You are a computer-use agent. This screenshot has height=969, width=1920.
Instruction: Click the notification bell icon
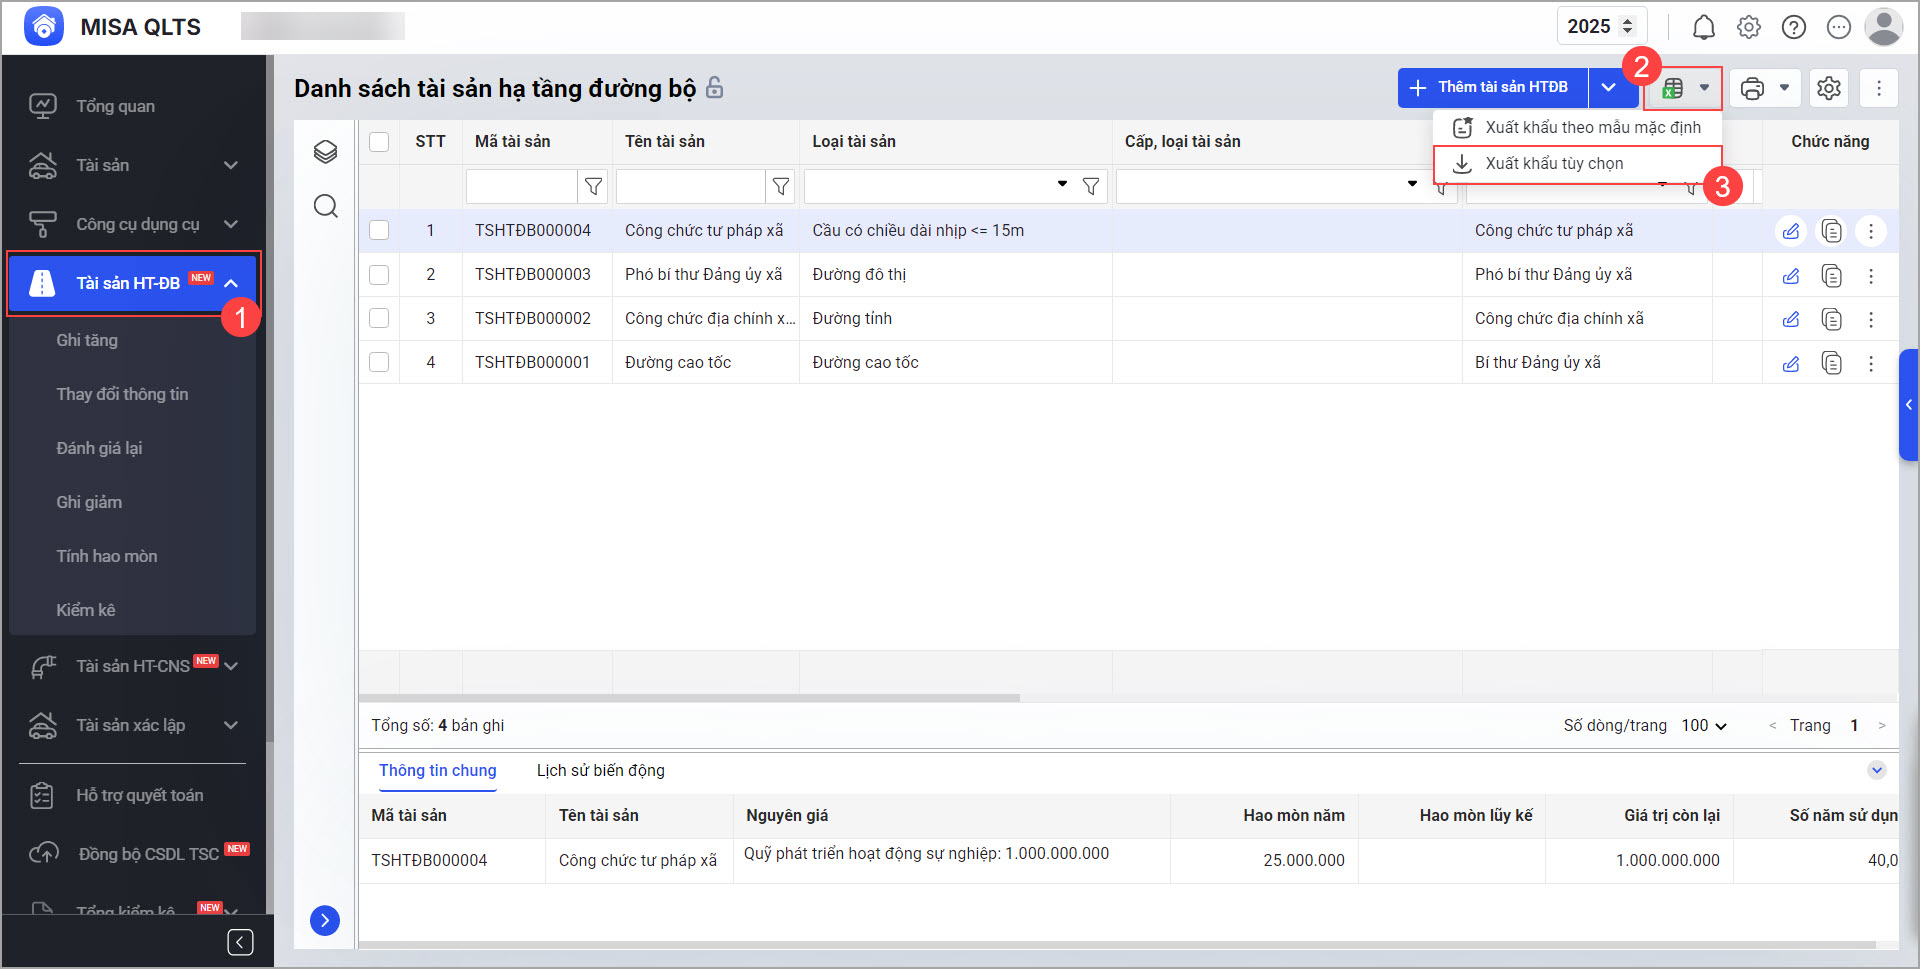point(1703,28)
